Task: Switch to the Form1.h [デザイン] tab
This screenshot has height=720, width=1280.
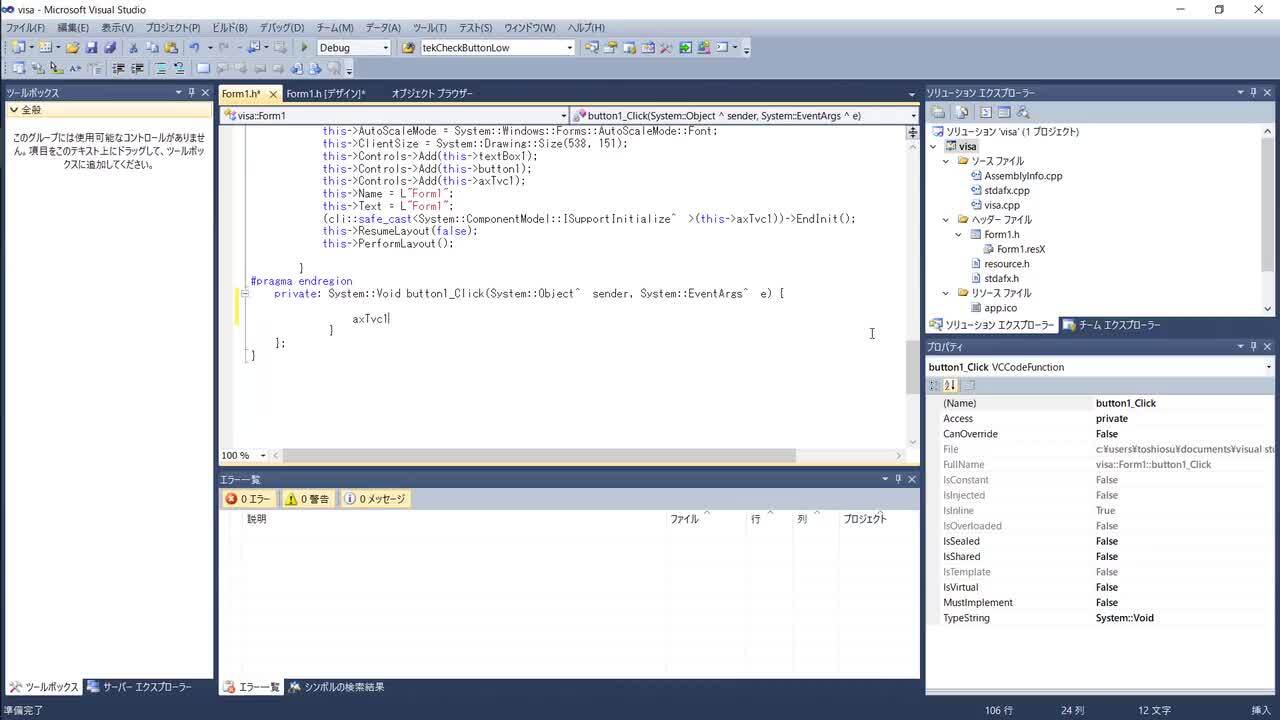Action: tap(325, 94)
